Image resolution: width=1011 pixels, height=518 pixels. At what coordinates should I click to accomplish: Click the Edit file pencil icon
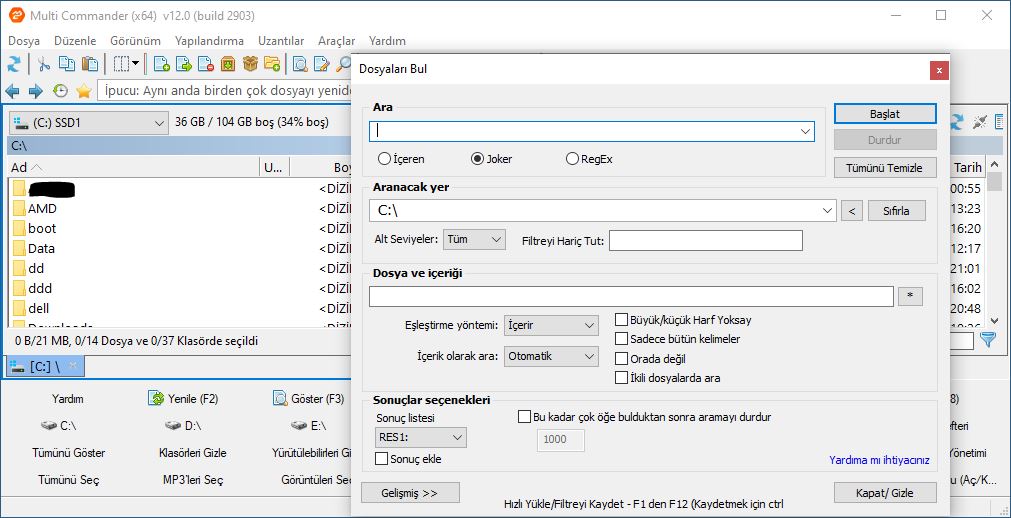321,64
